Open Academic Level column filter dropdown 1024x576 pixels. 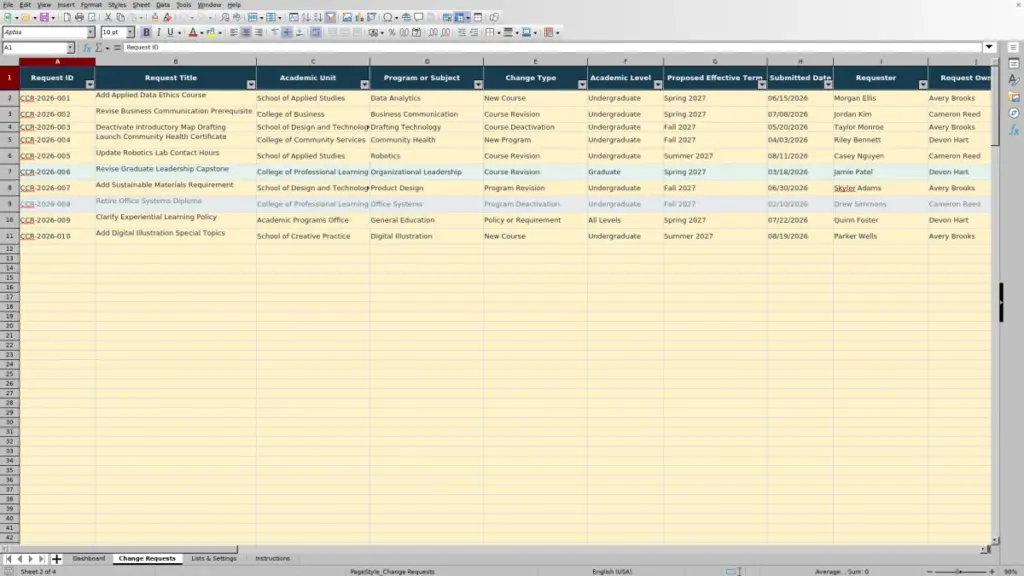[x=658, y=85]
